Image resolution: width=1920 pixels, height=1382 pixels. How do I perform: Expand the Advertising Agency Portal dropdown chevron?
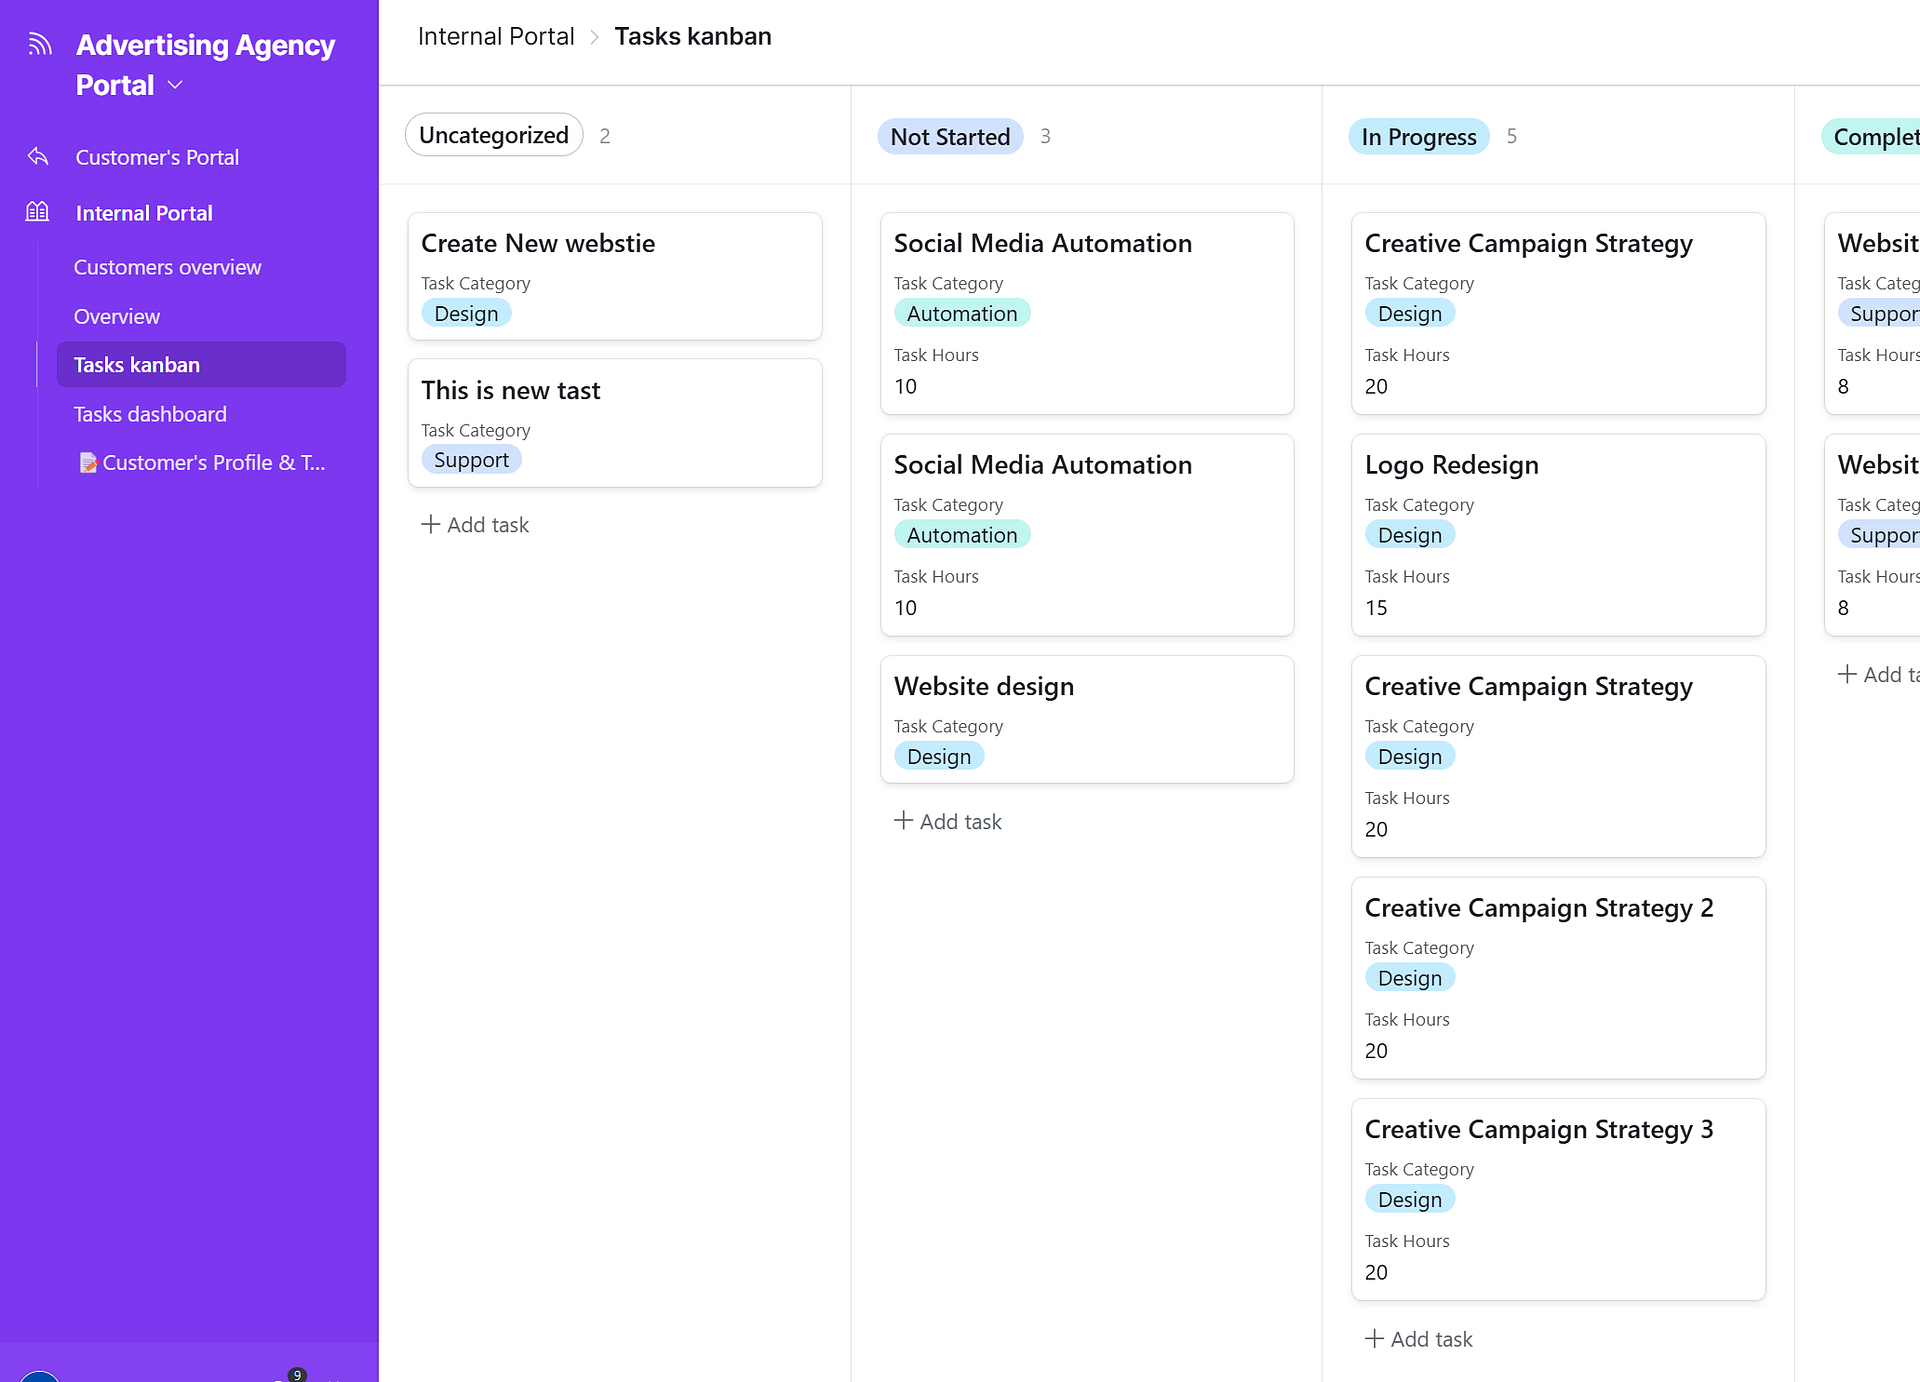click(176, 86)
